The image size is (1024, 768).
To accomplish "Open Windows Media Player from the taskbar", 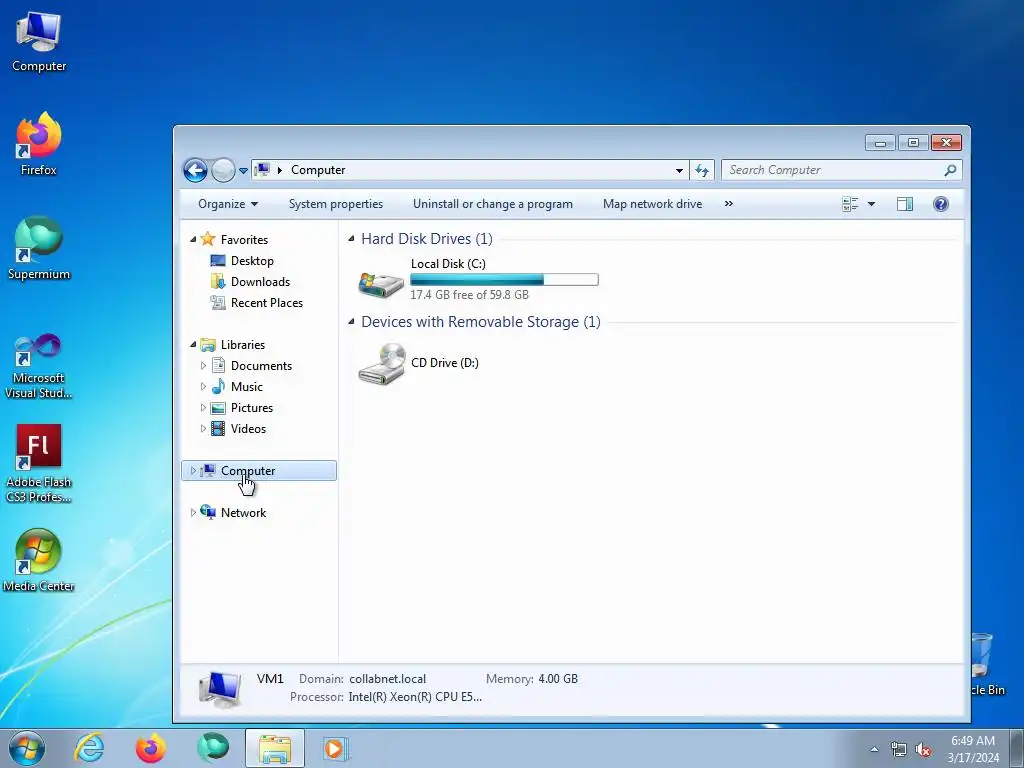I will [x=337, y=748].
